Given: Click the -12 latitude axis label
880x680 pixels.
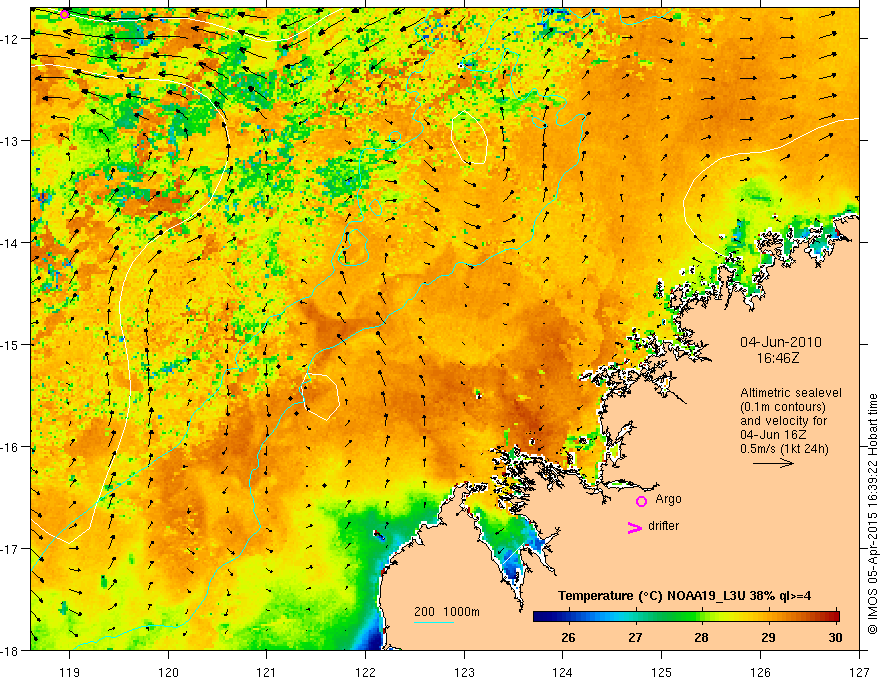Looking at the screenshot, I should 11,39.
